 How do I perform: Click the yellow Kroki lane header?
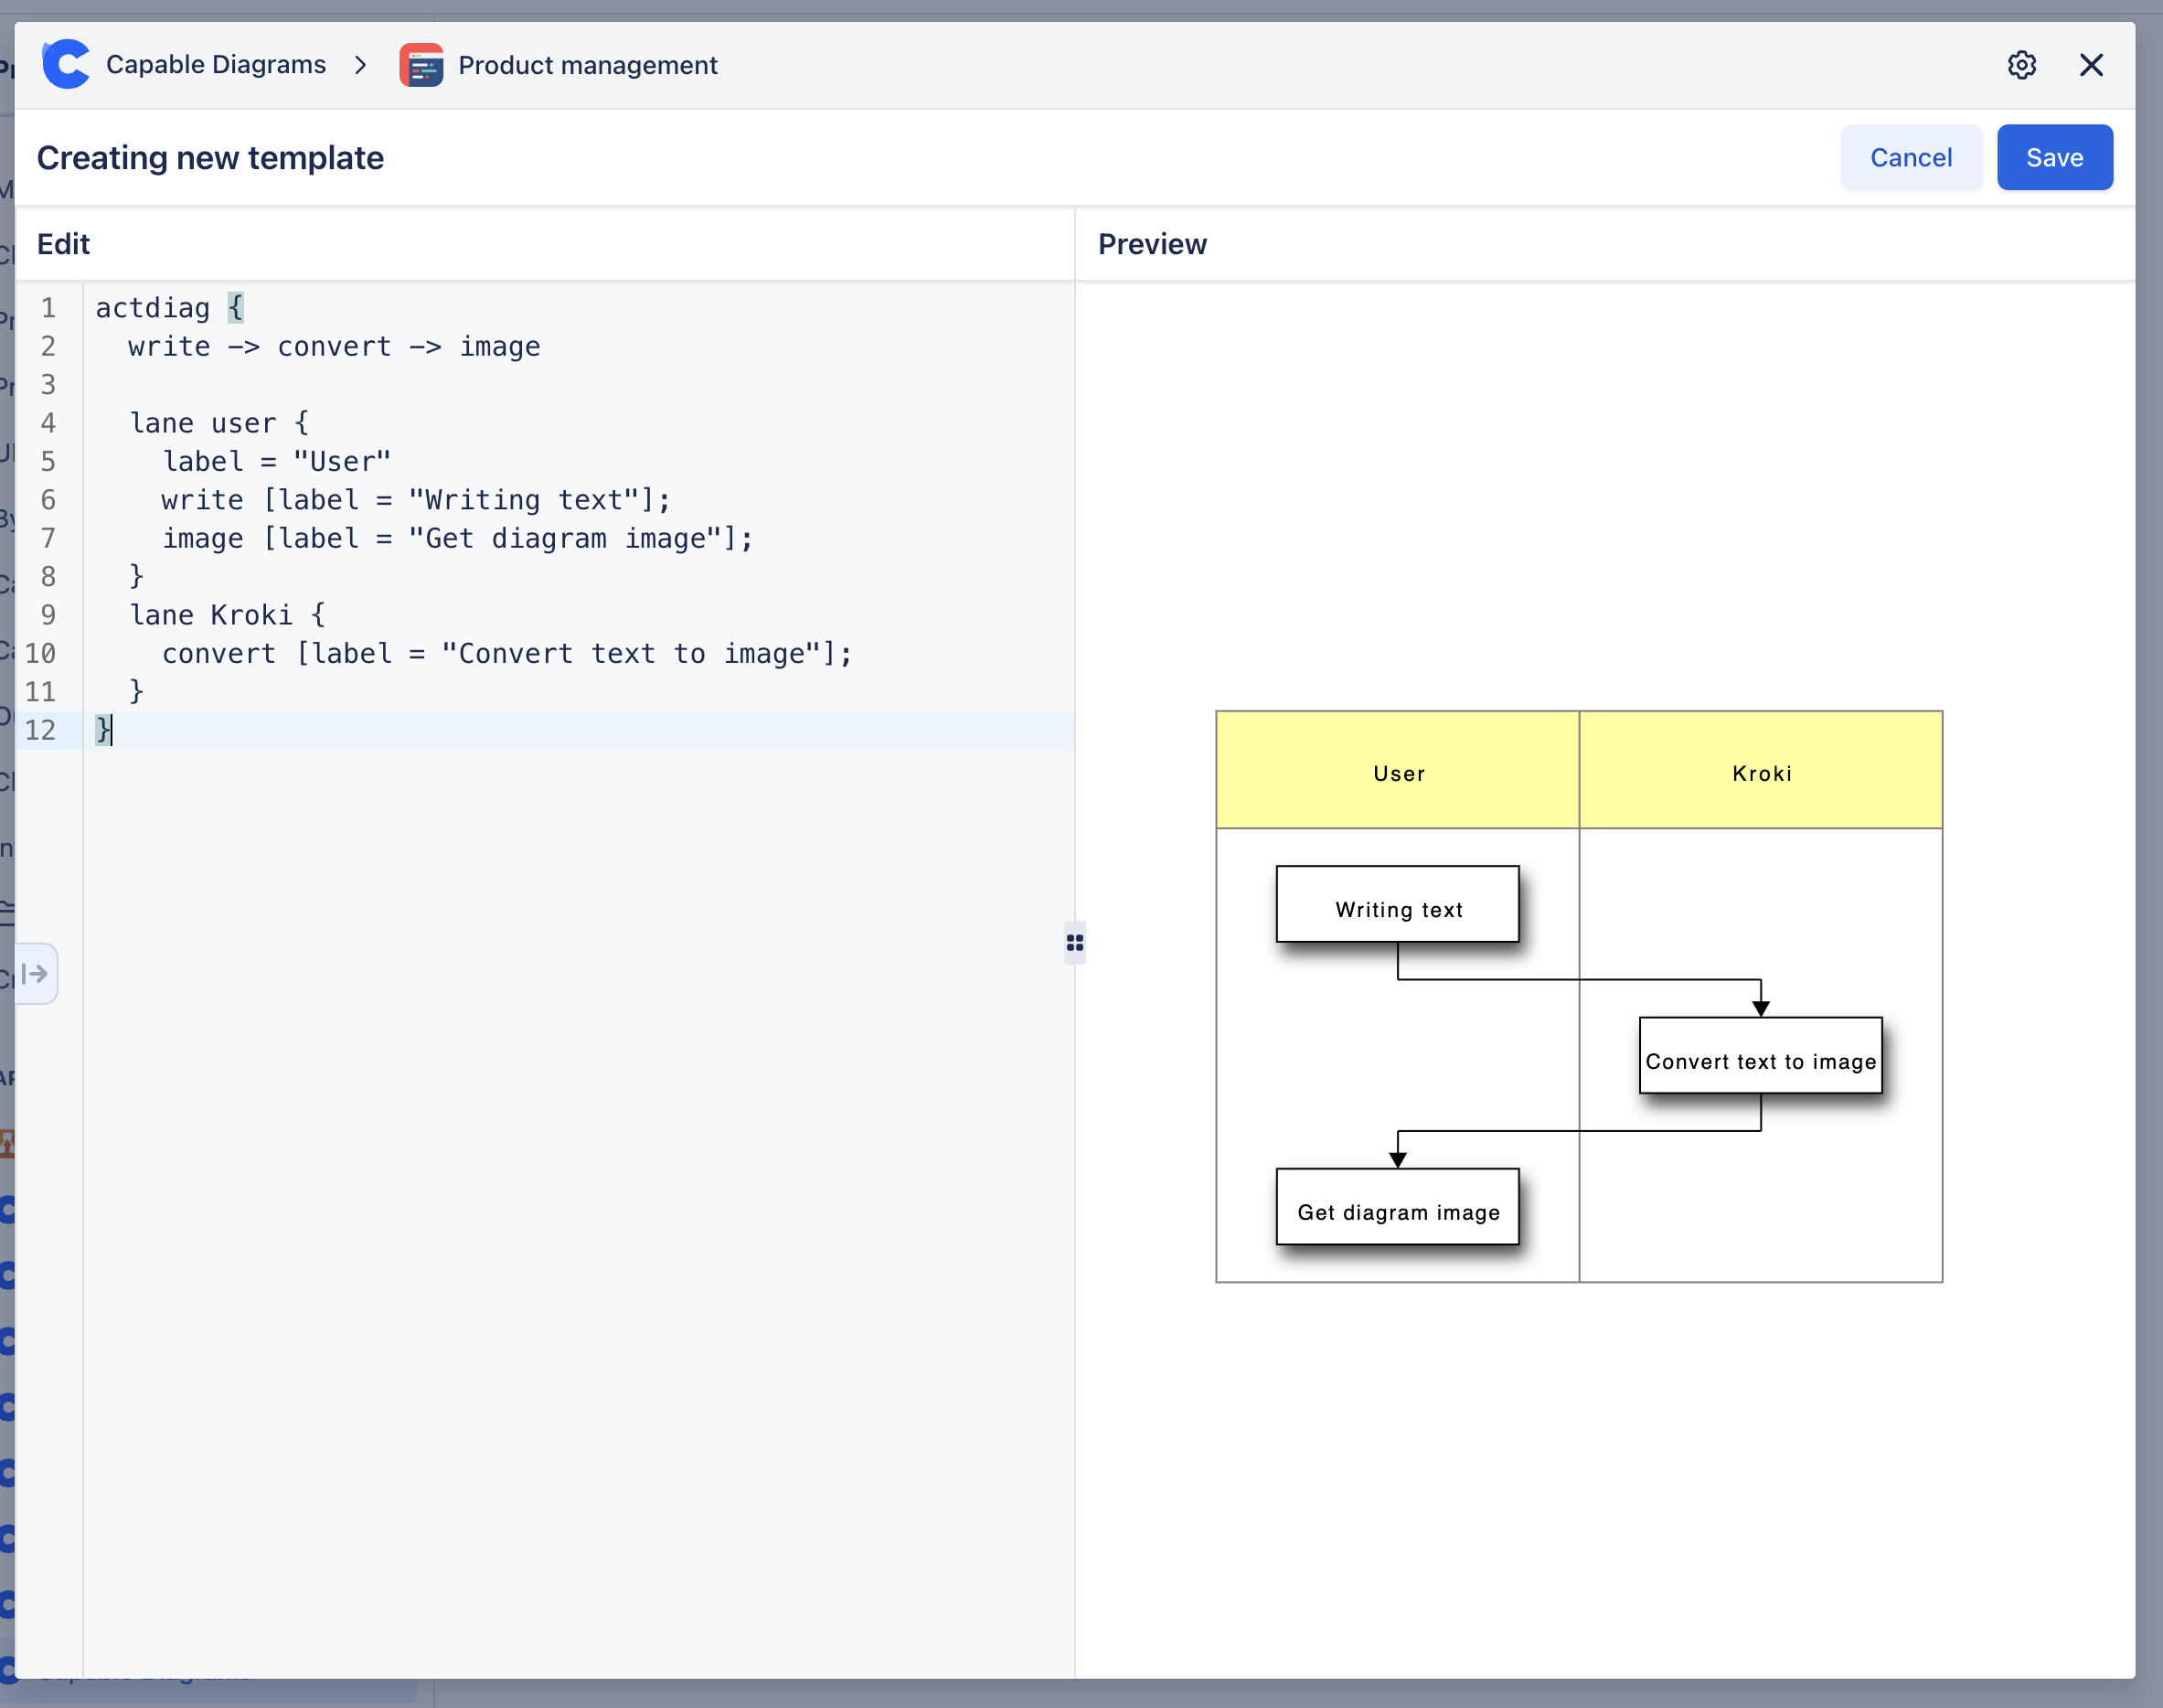click(x=1760, y=771)
